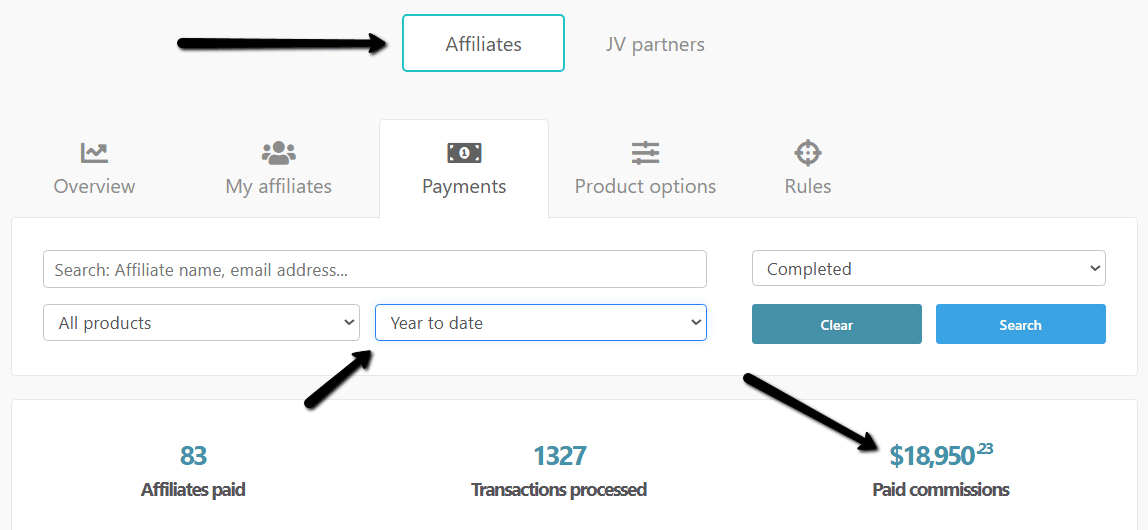The image size is (1148, 530).
Task: Click the 83 affiliates paid figure
Action: (193, 455)
